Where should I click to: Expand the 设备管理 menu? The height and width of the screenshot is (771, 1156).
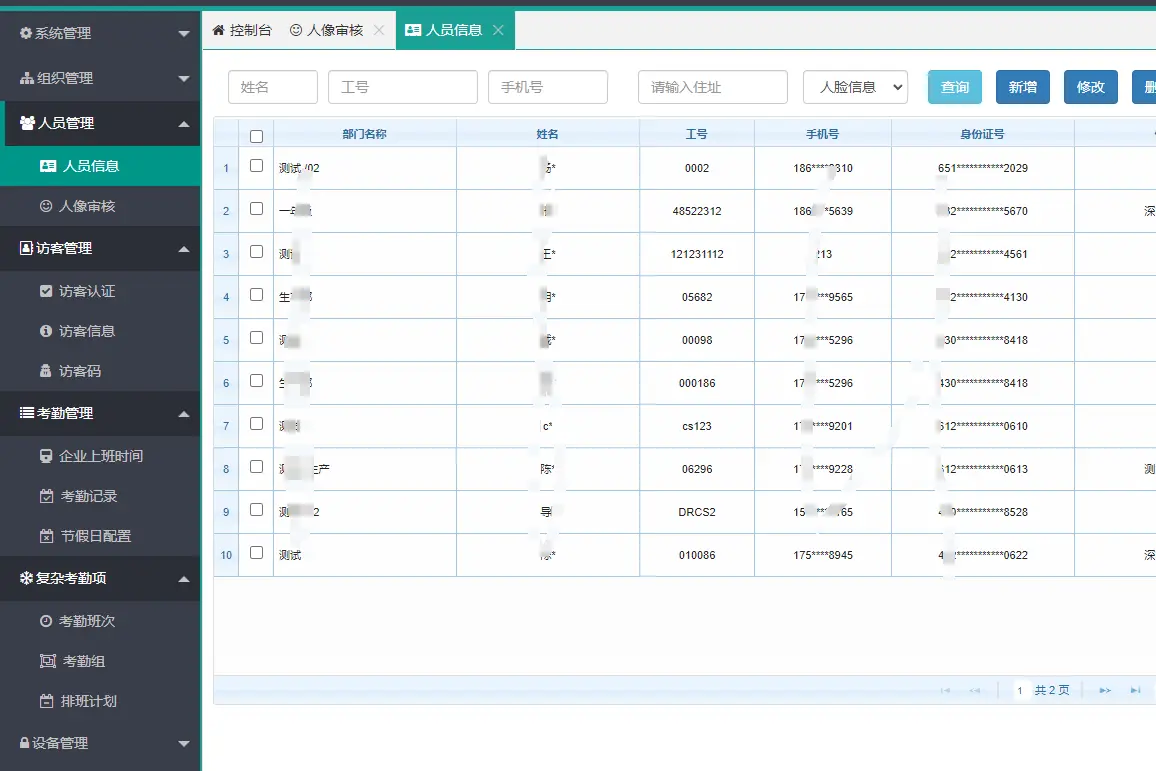click(101, 743)
